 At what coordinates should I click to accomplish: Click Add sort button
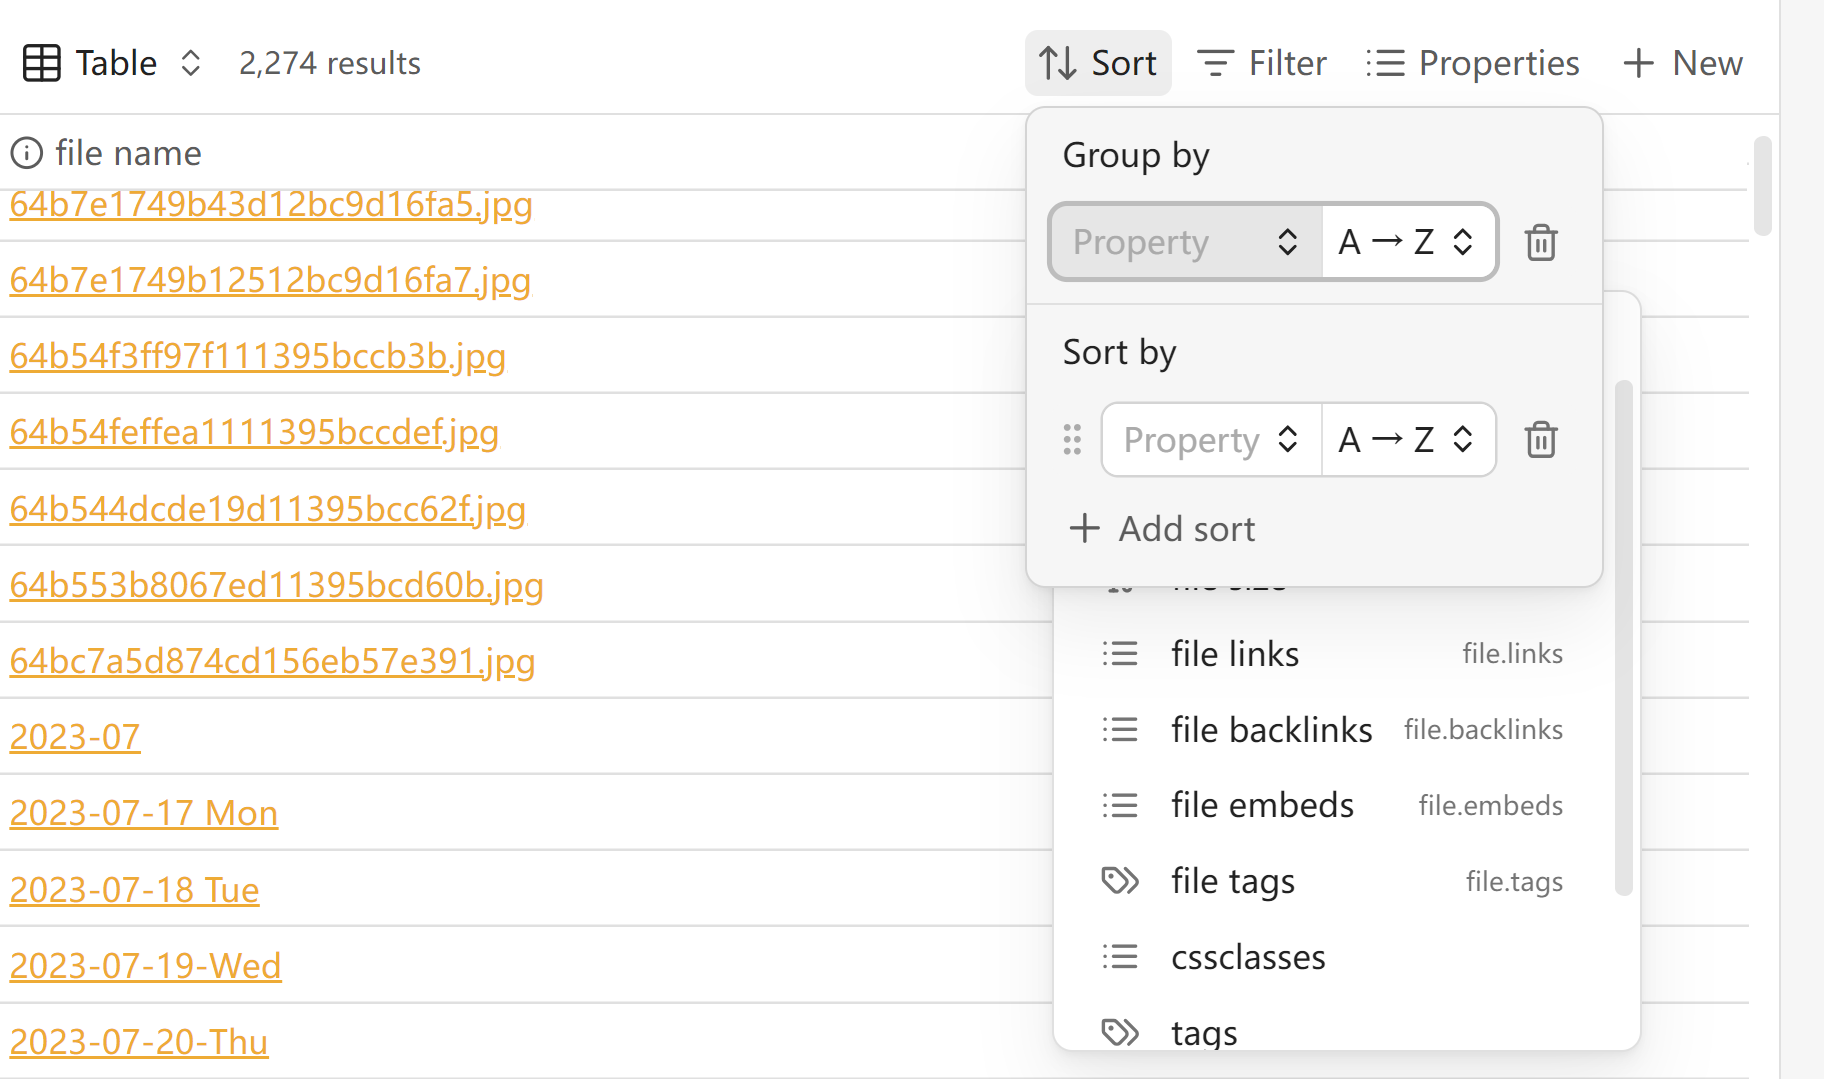[x=1163, y=529]
